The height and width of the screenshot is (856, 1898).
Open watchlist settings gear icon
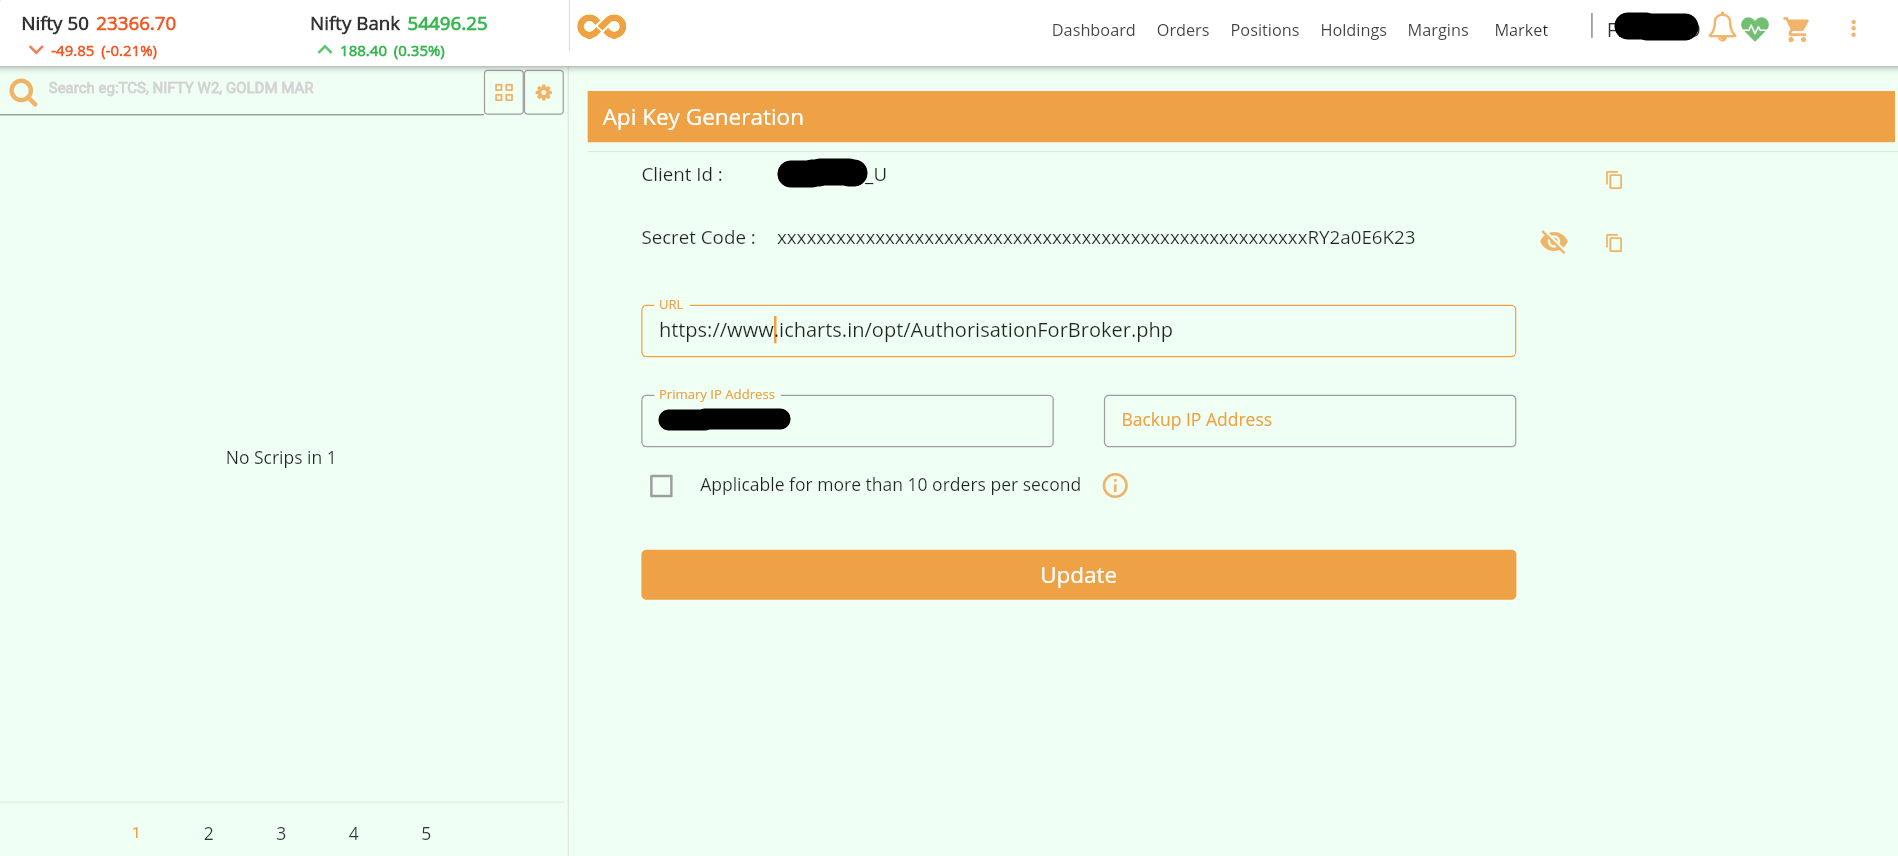(x=544, y=92)
